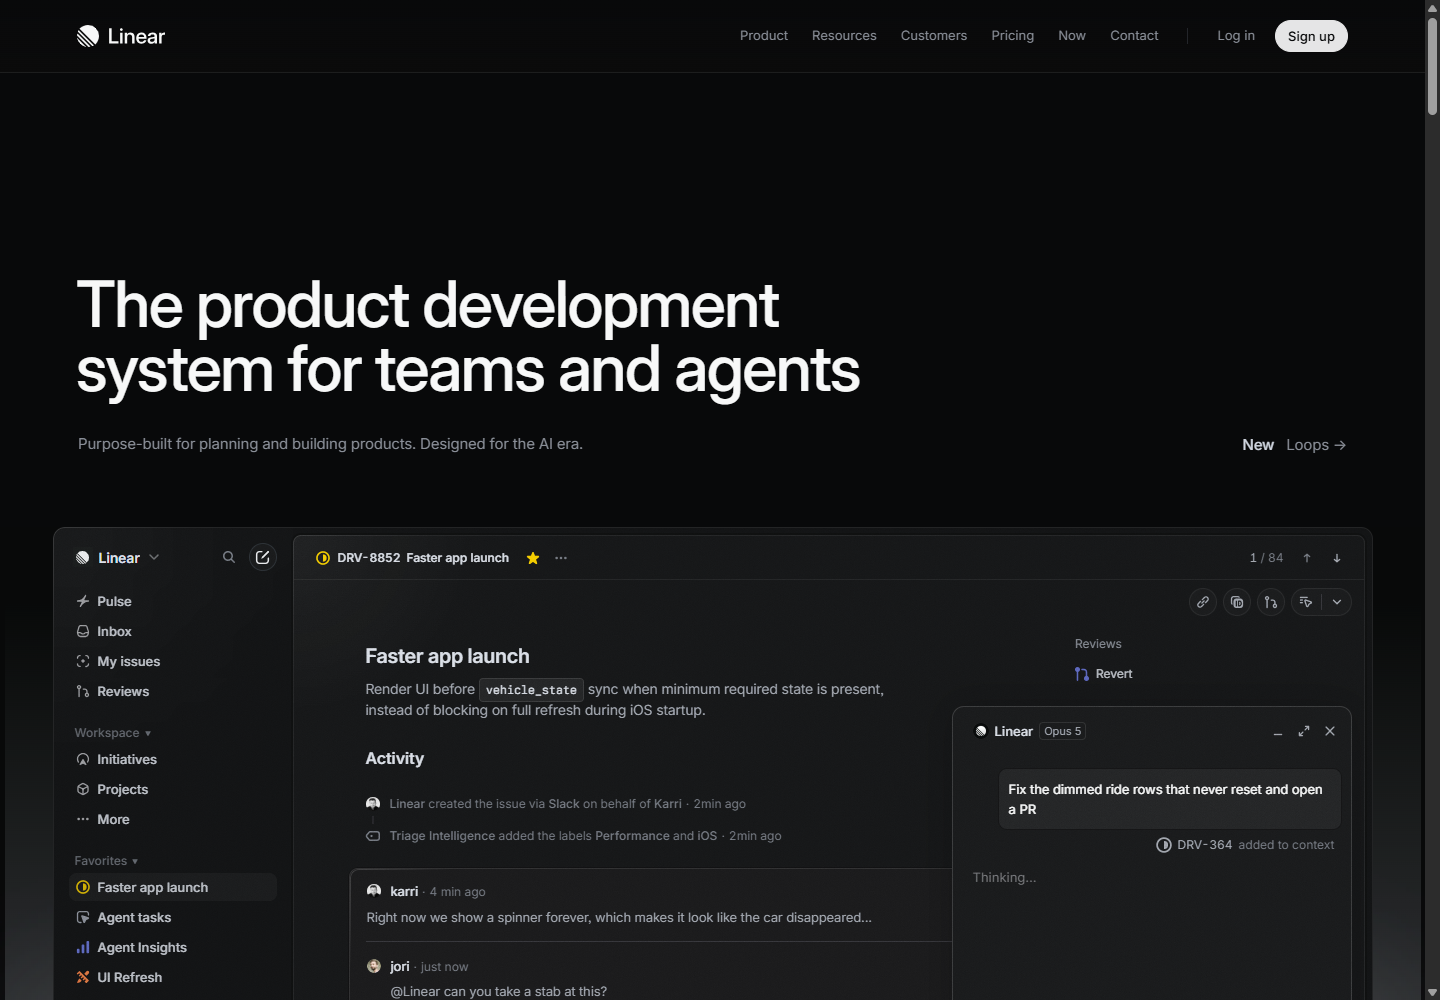
Task: Click DRV-364 in the added to context line
Action: coord(1205,845)
